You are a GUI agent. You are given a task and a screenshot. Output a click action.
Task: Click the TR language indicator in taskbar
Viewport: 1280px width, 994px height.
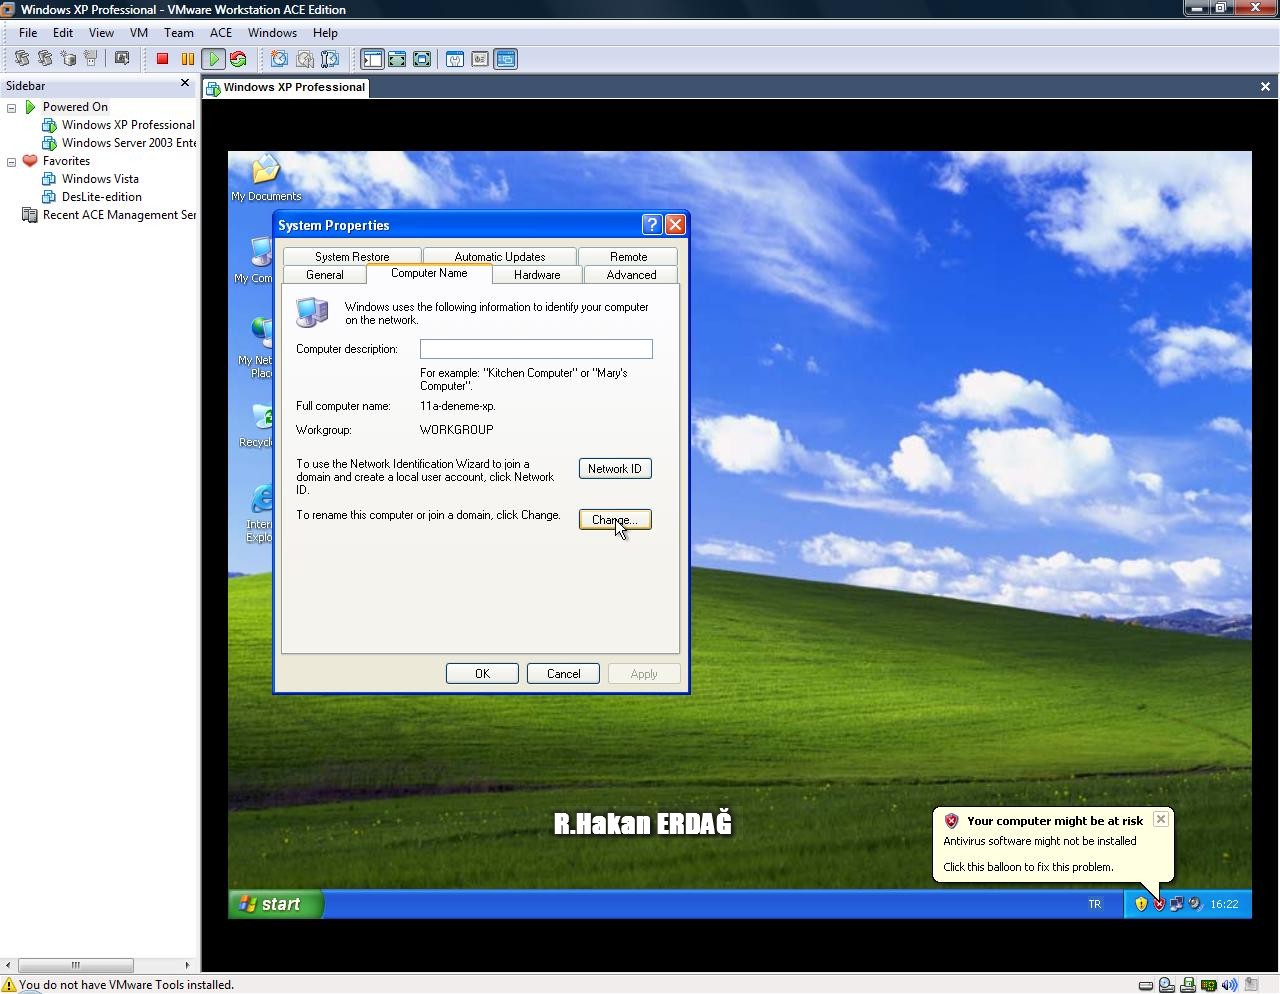1095,904
